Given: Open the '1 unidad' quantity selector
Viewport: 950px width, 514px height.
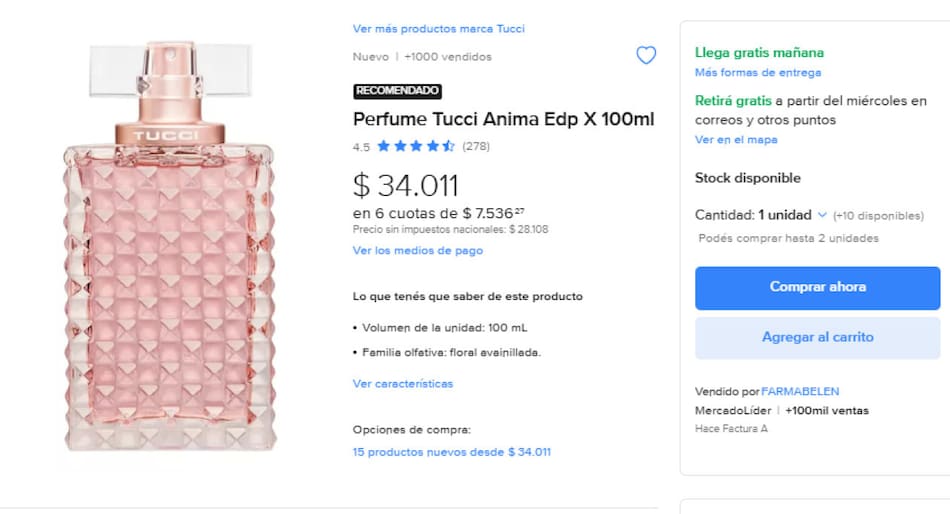Looking at the screenshot, I should (x=785, y=215).
